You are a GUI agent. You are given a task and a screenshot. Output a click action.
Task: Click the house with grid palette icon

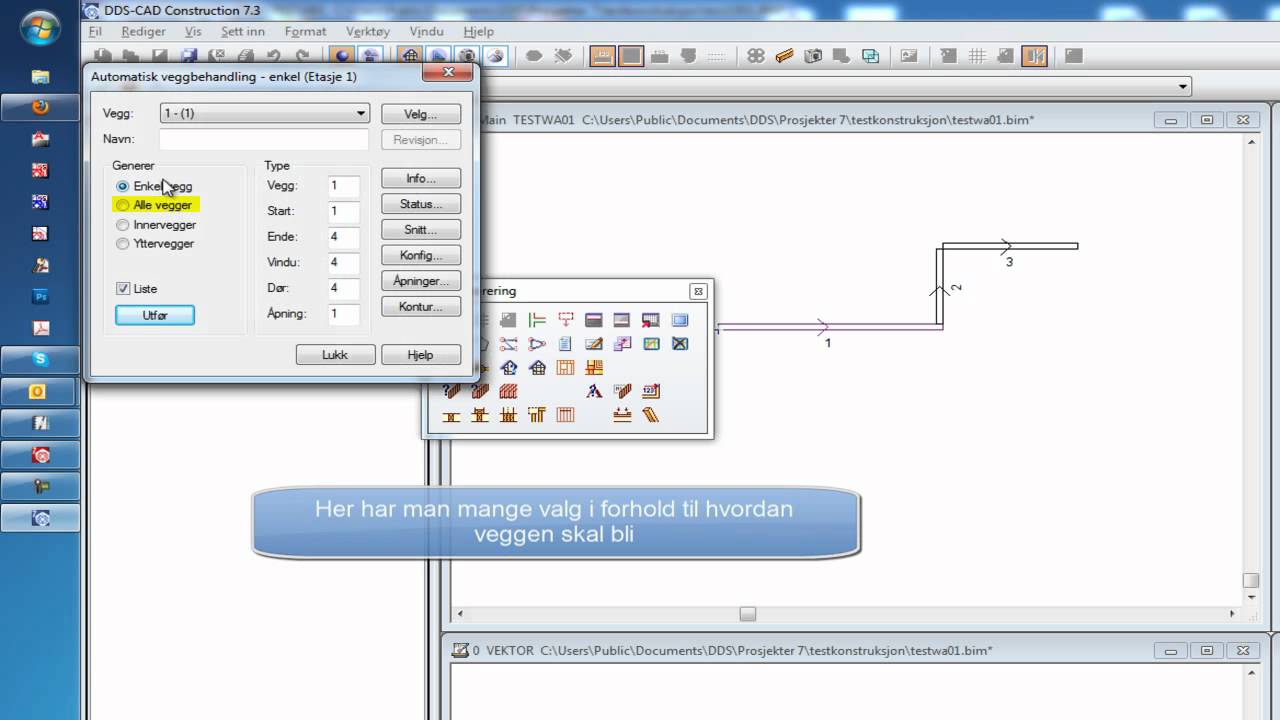click(537, 368)
